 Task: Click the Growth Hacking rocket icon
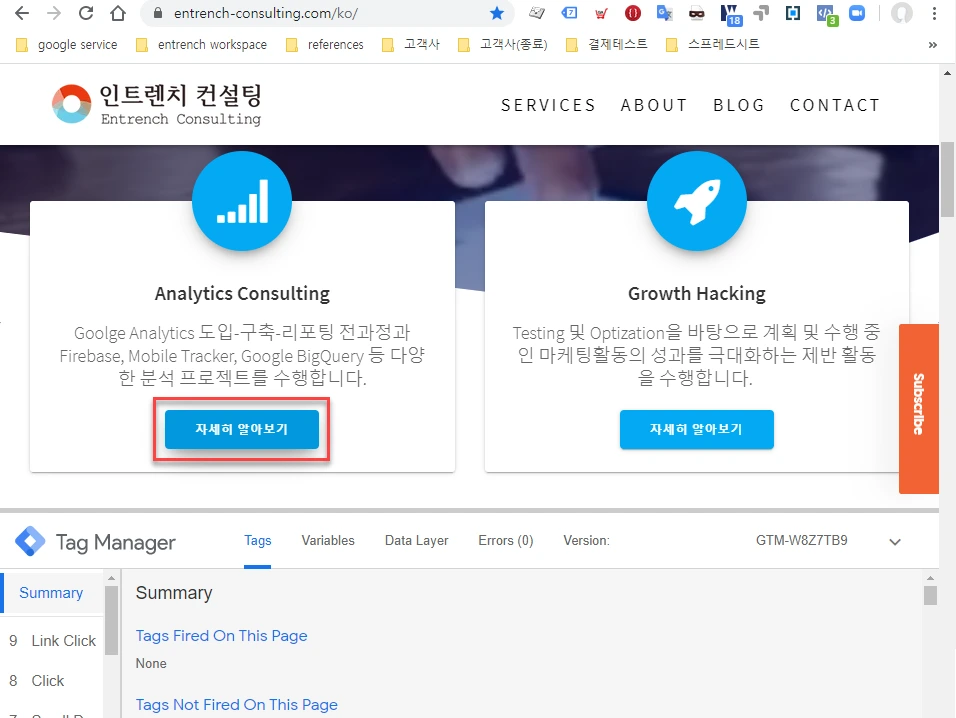[697, 201]
